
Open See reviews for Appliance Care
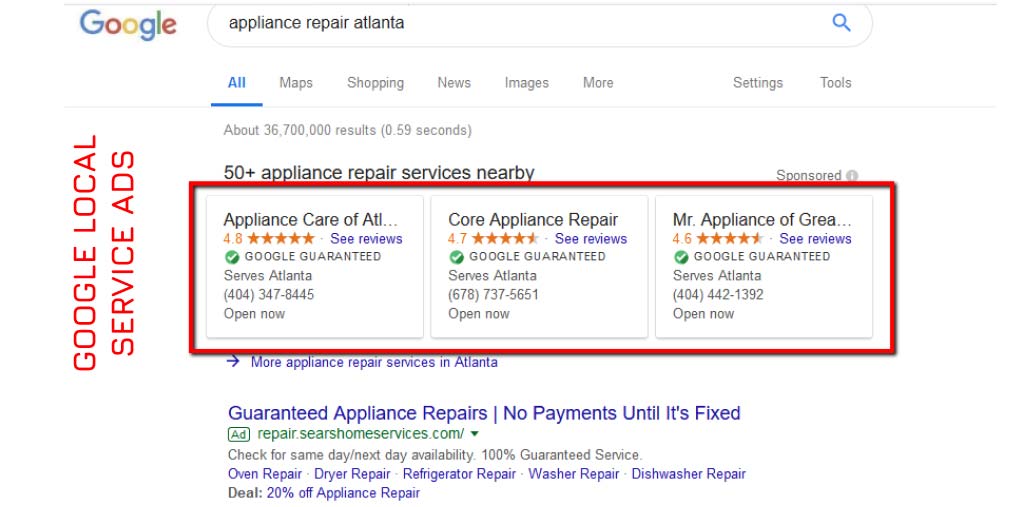tap(366, 238)
